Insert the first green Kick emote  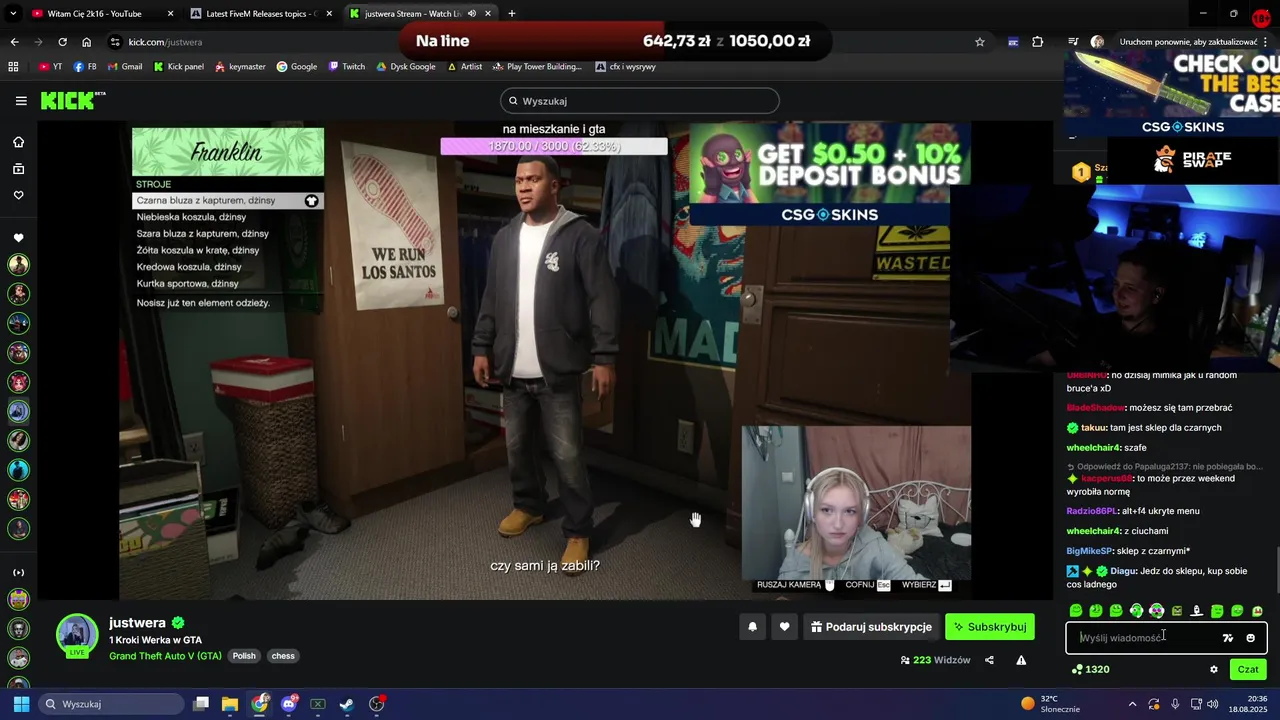point(1076,611)
